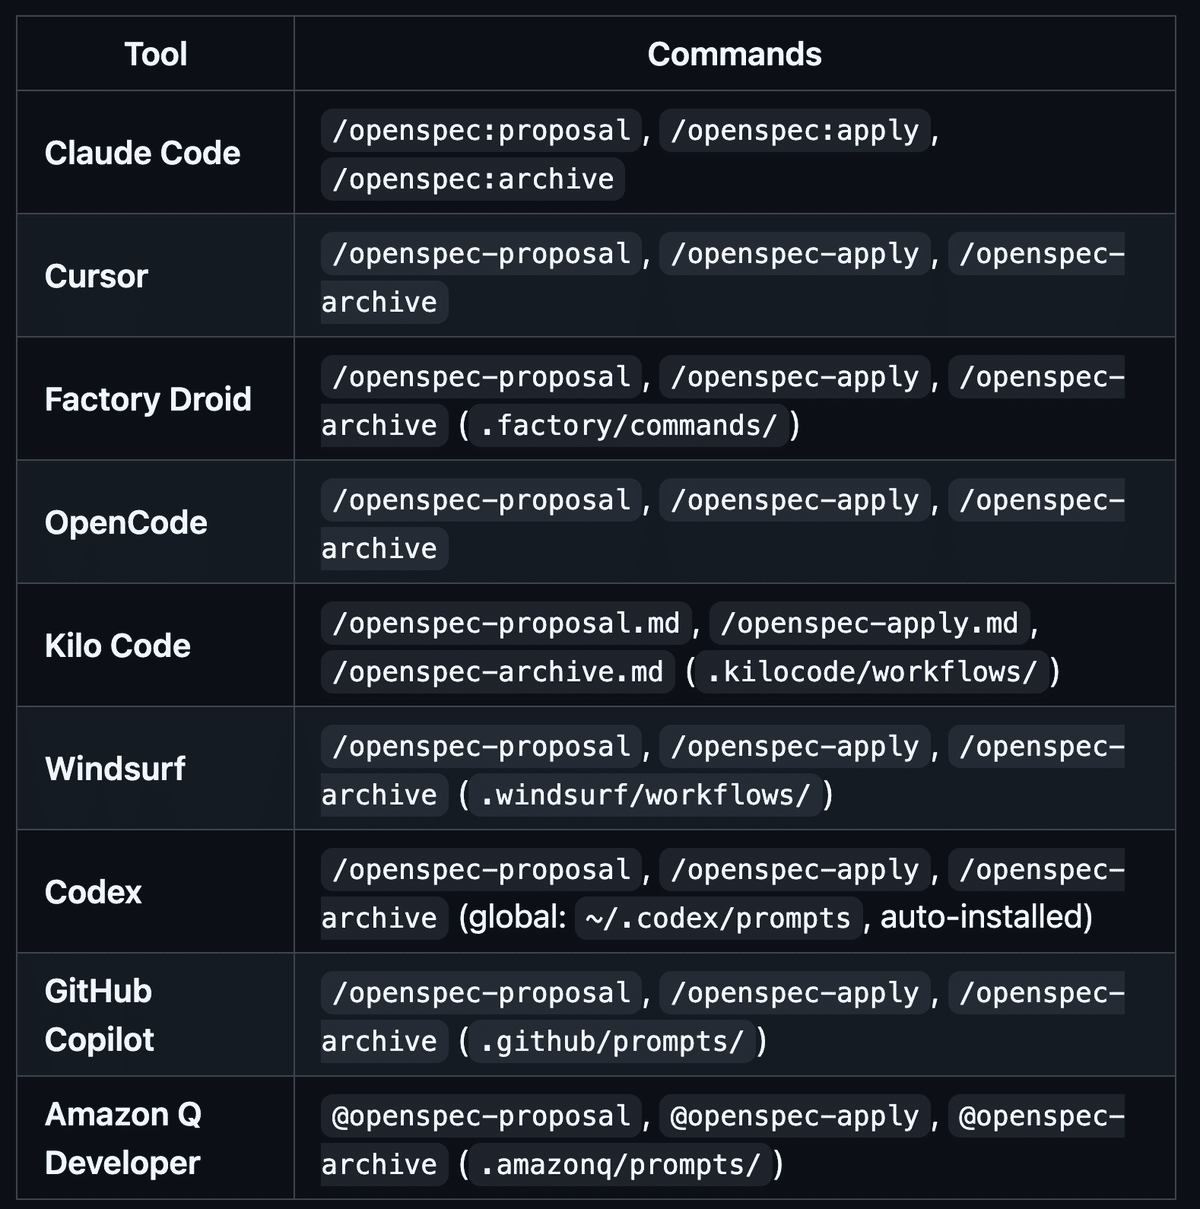Click the /openspec-apply.md command snippet
The image size is (1200, 1209).
coord(869,624)
